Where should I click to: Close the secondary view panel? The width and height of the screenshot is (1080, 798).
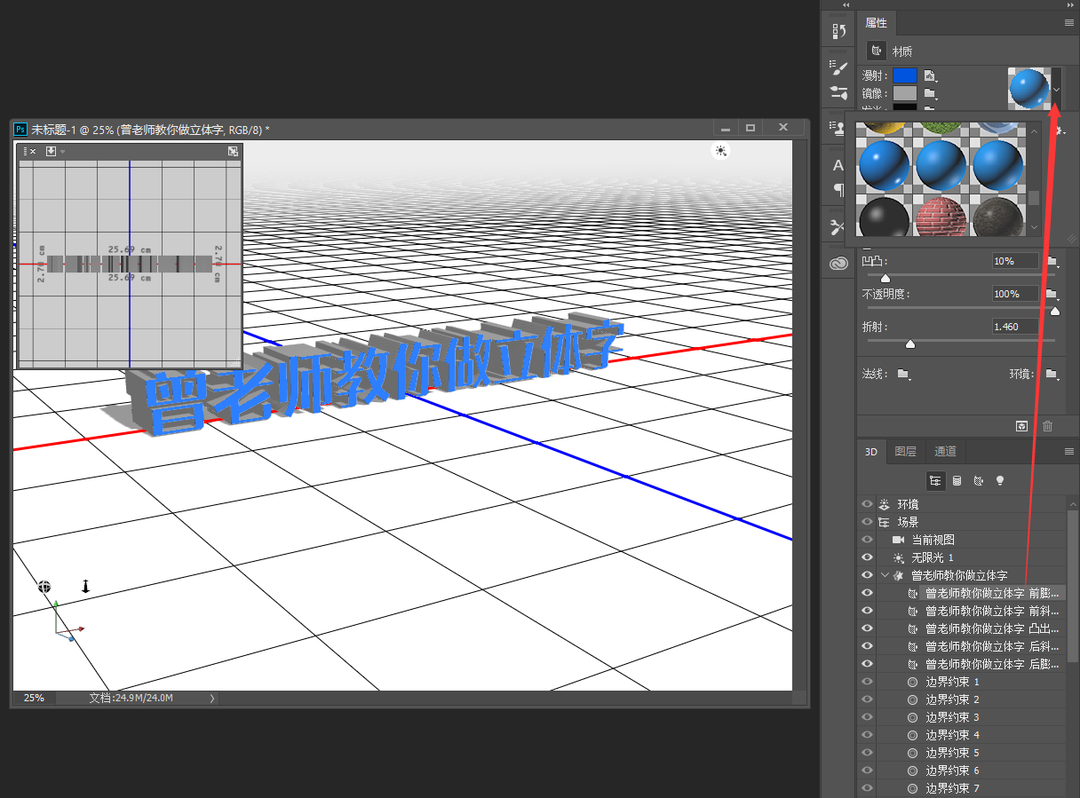pos(32,151)
